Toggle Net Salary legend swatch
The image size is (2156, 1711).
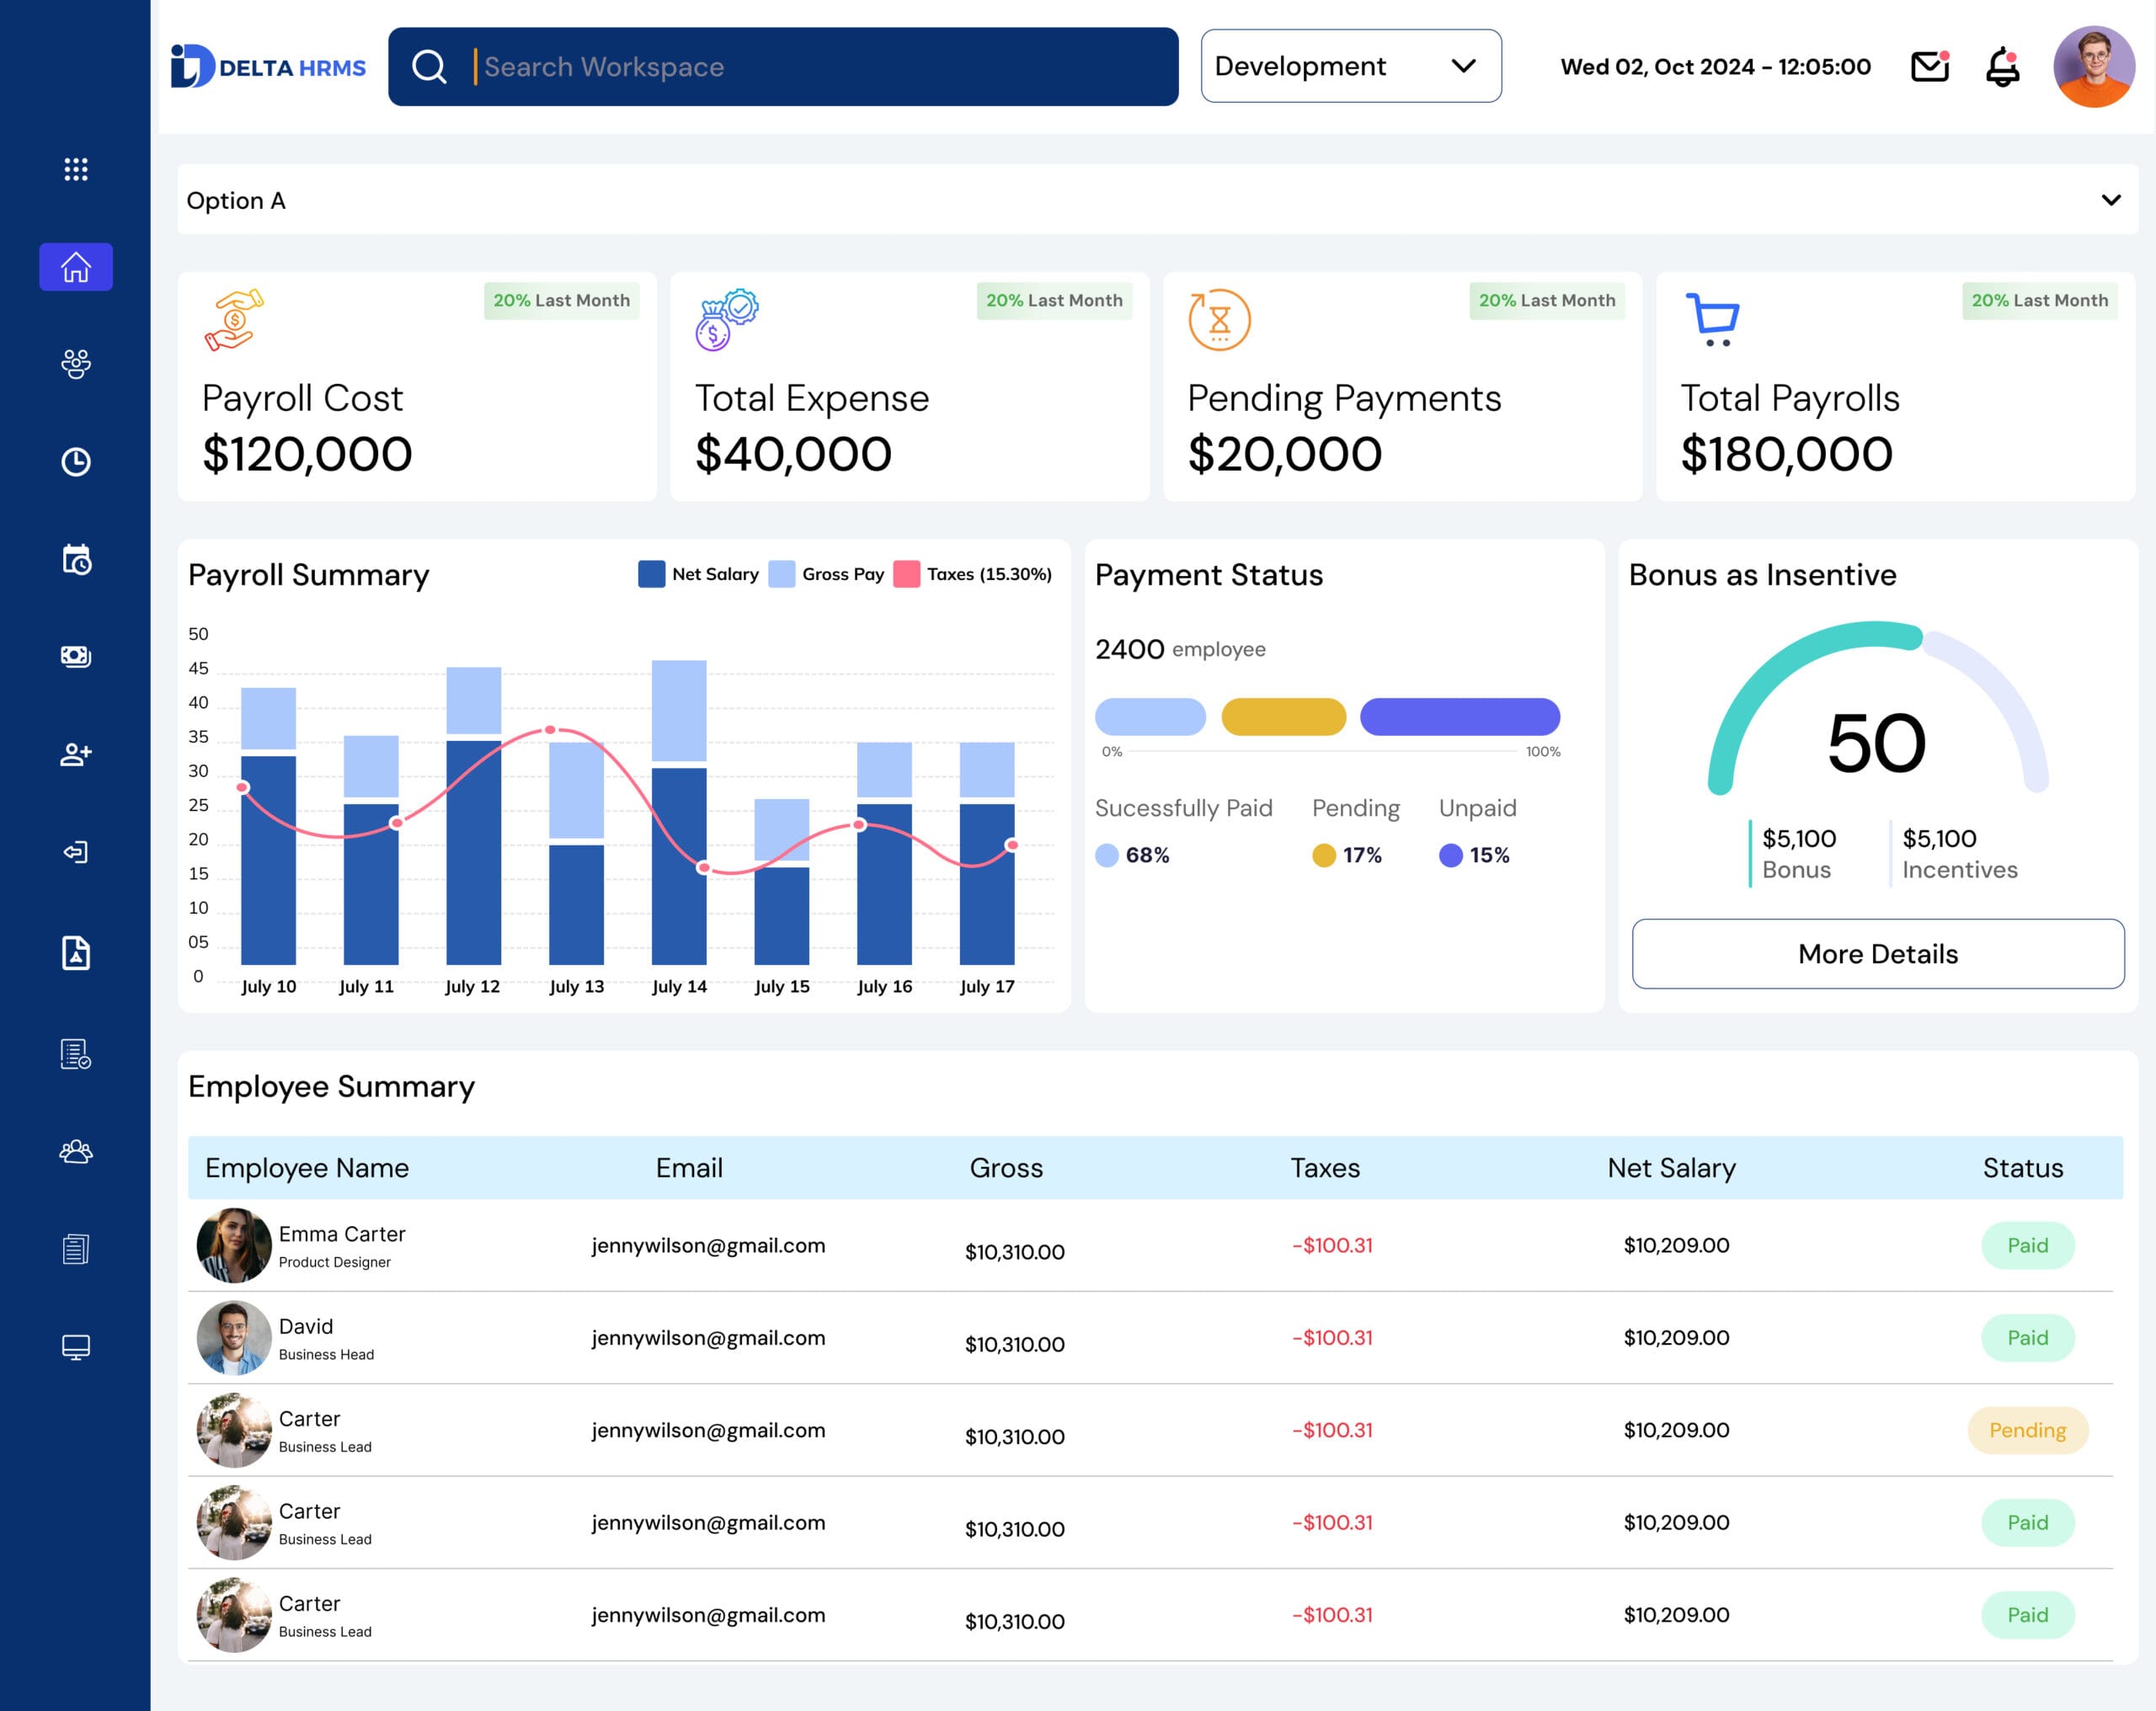click(651, 574)
